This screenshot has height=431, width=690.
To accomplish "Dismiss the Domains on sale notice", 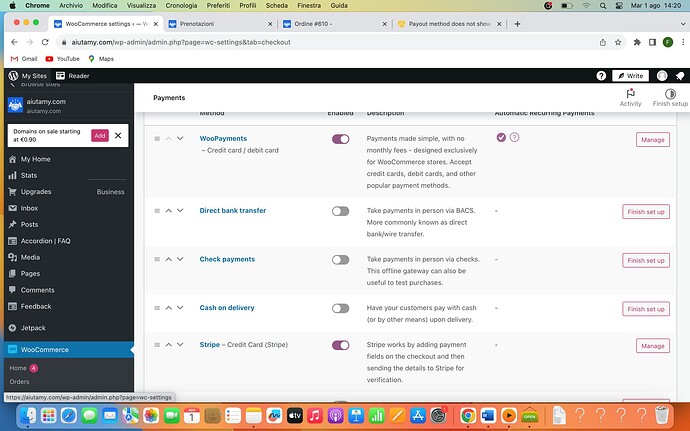I will click(x=118, y=136).
